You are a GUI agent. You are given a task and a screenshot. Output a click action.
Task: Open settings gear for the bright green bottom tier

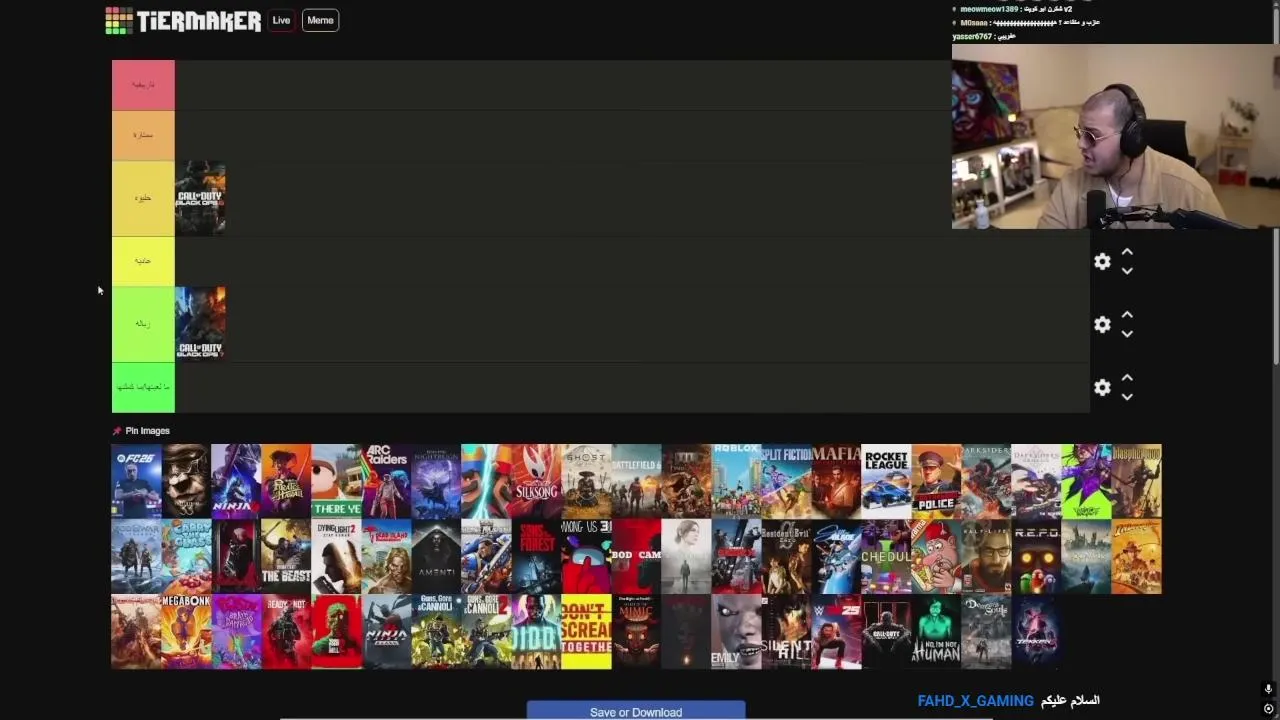click(1102, 387)
